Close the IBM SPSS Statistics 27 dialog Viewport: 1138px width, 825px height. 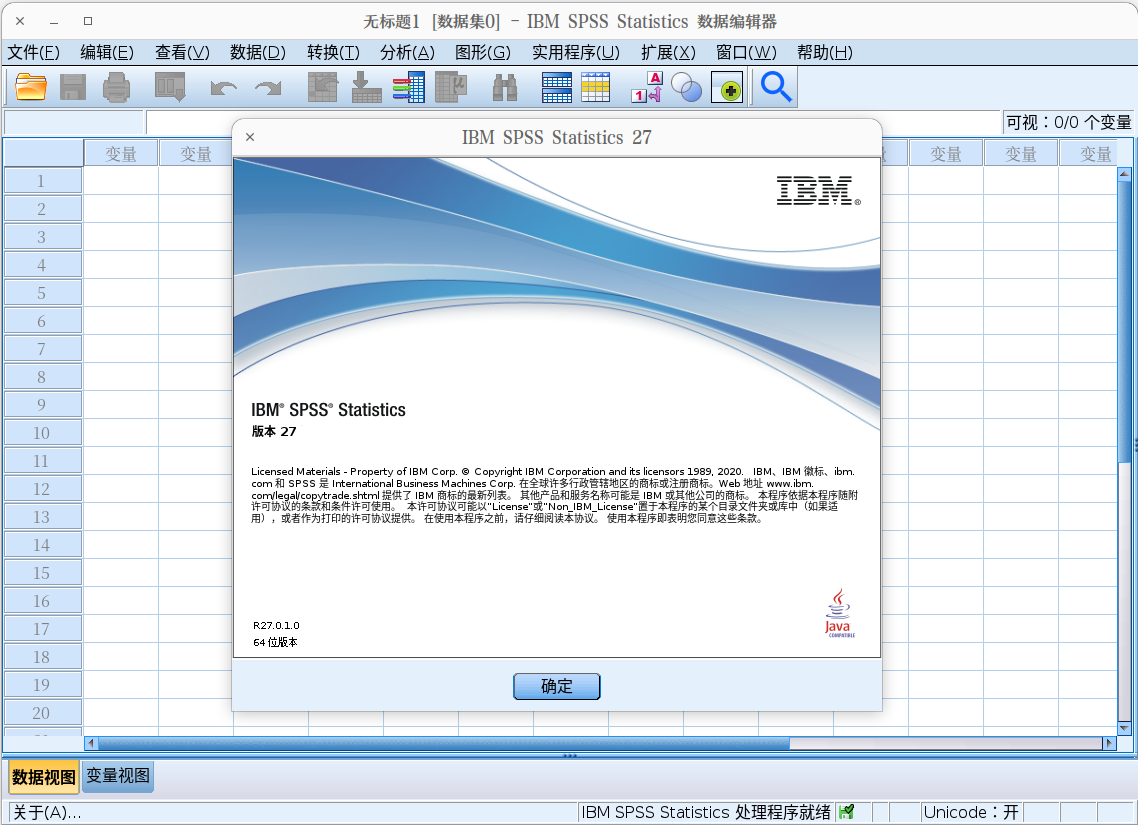tap(250, 137)
